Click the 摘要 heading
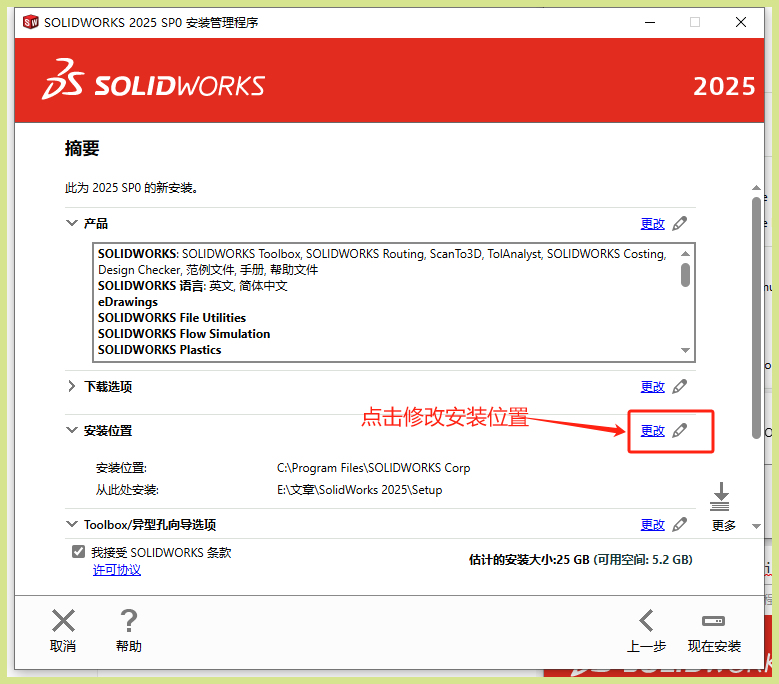Image resolution: width=779 pixels, height=684 pixels. [x=82, y=148]
